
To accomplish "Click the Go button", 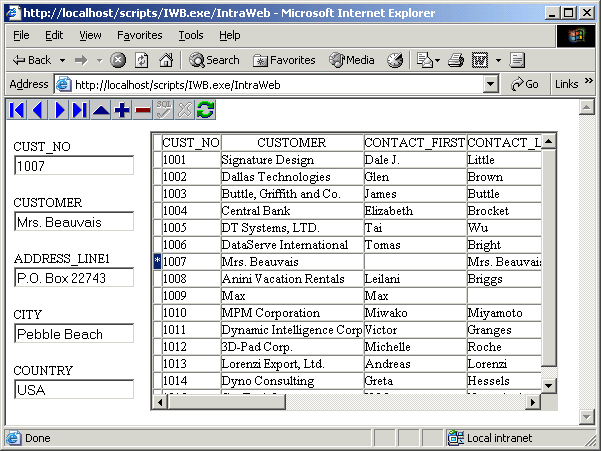I will (525, 84).
